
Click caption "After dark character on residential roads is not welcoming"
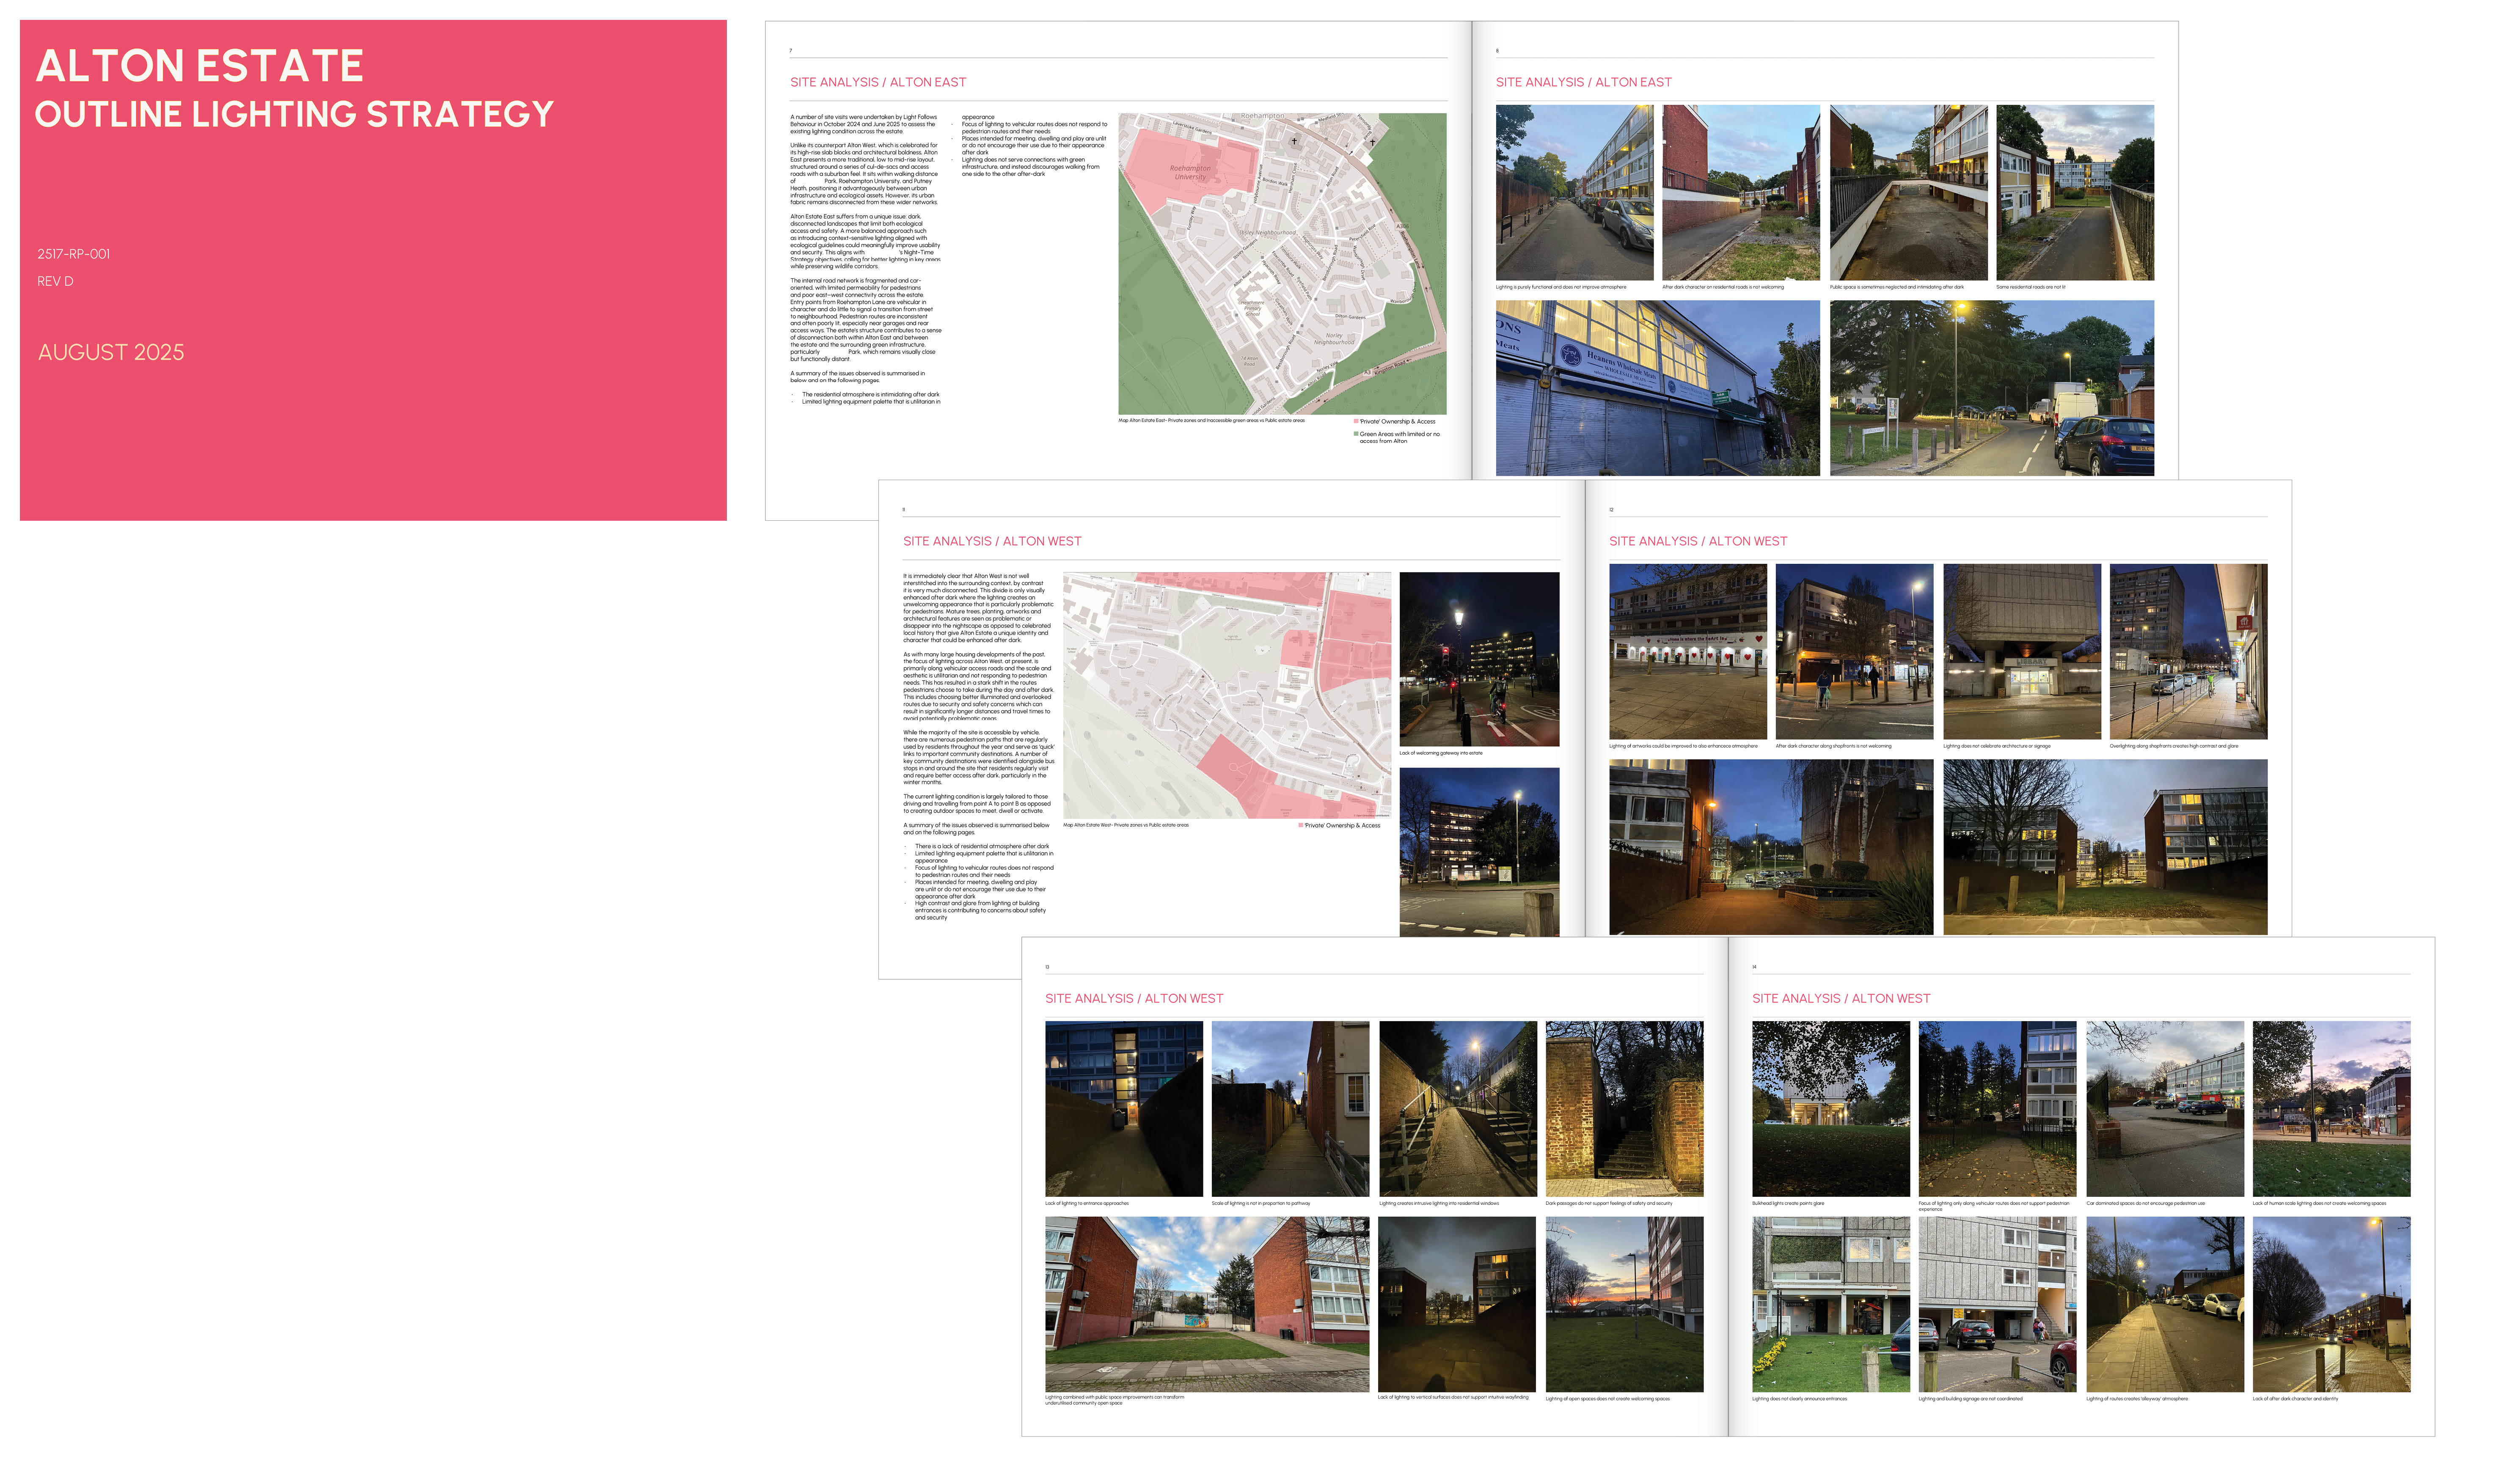tap(1722, 287)
